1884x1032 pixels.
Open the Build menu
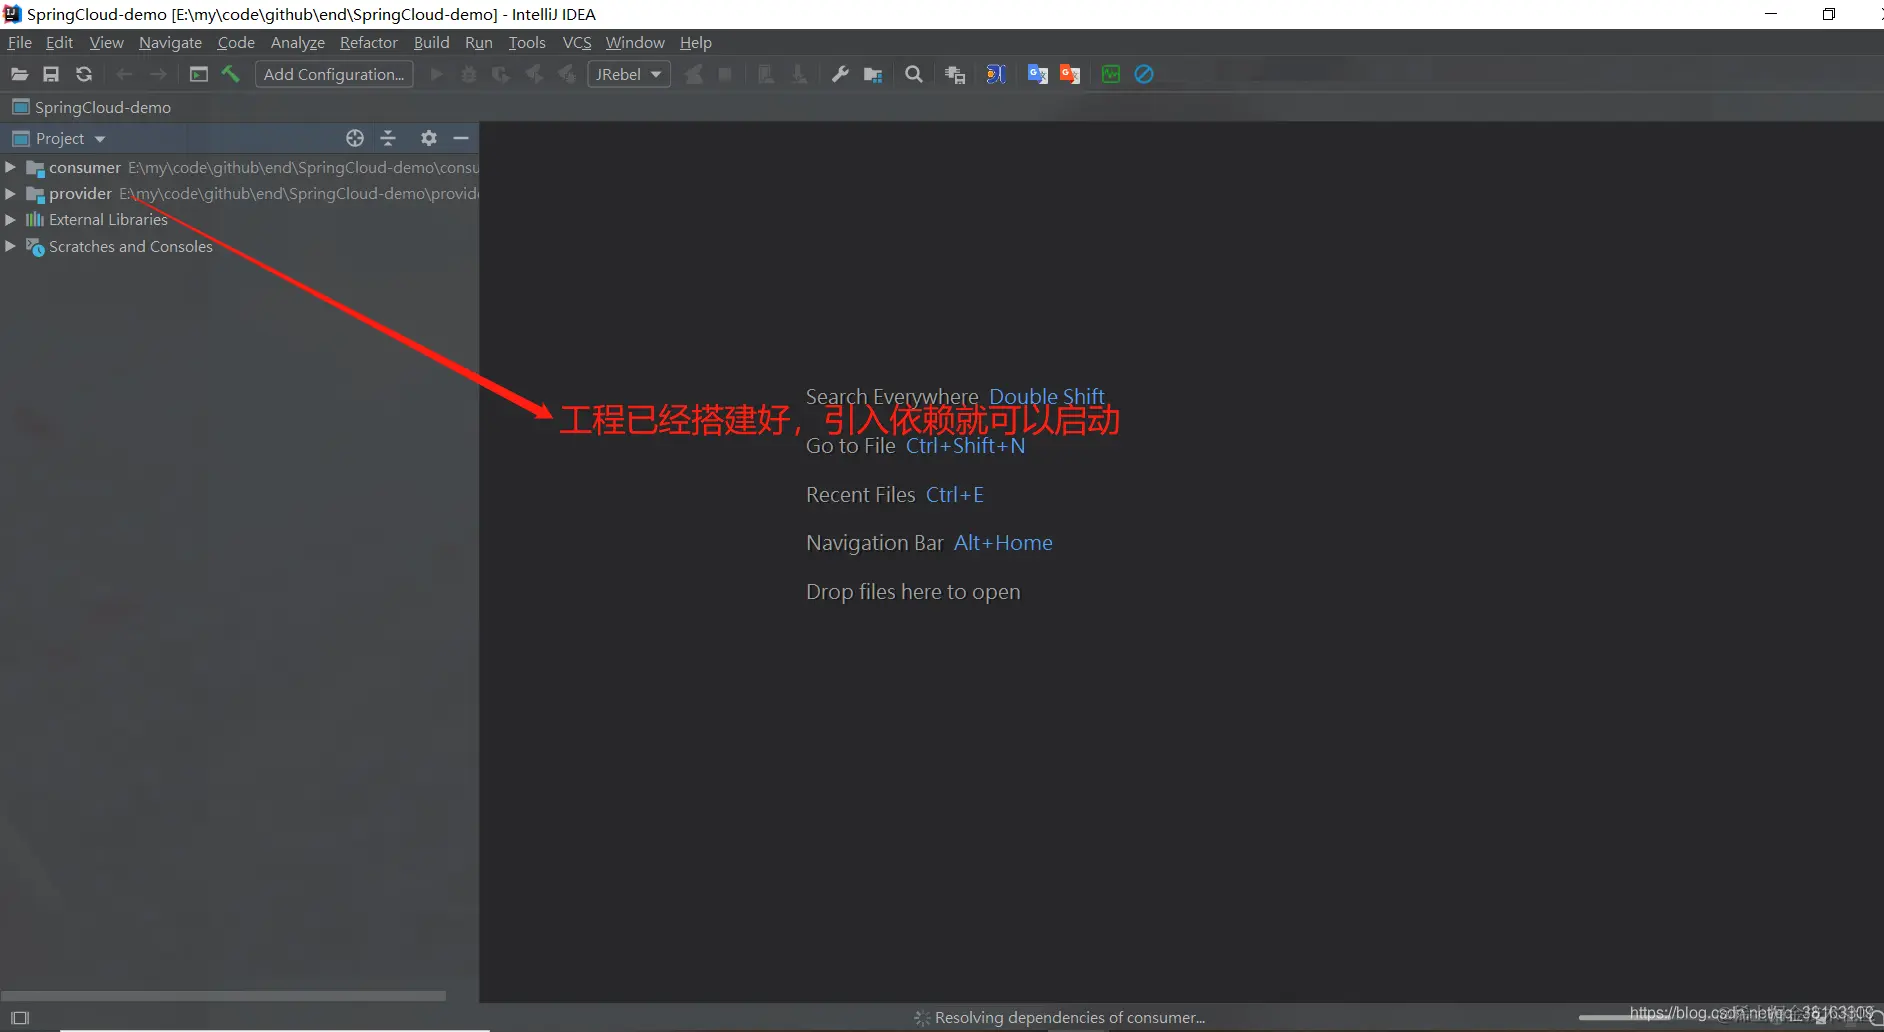[x=431, y=42]
